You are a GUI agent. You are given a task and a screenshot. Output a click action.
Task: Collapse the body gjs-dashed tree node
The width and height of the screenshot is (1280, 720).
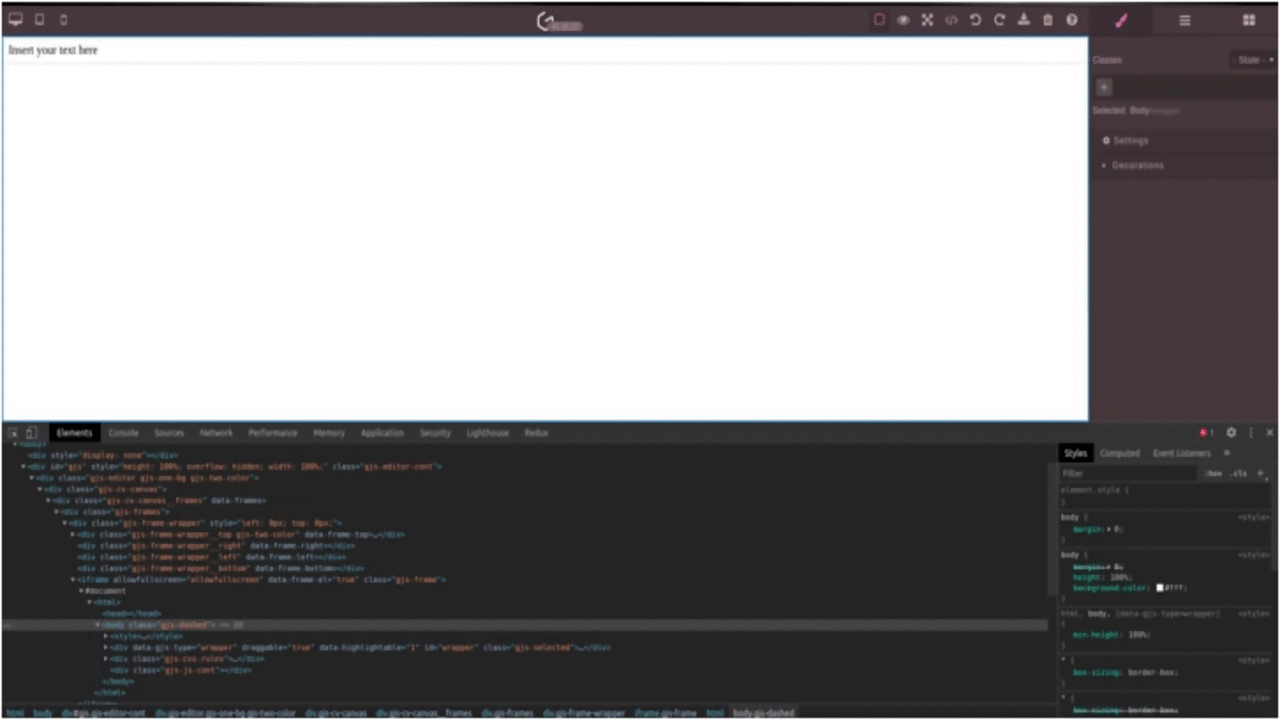point(97,624)
